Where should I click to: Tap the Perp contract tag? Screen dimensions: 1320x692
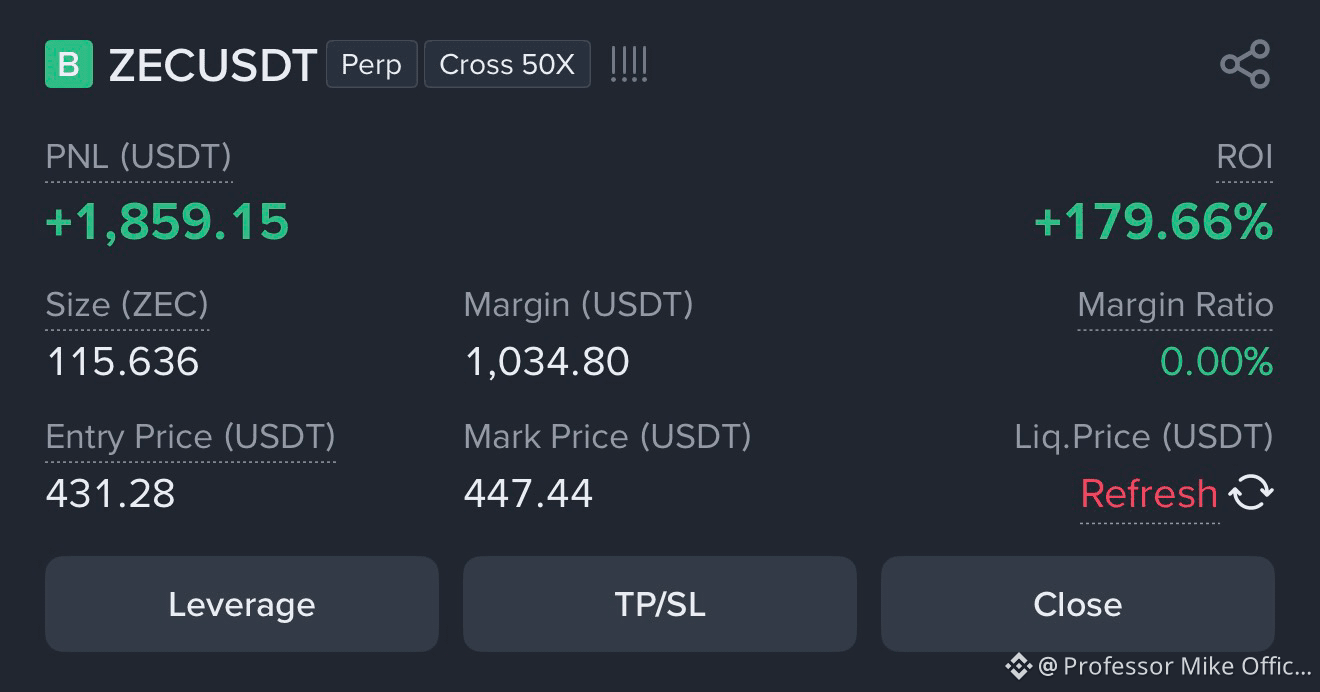pos(371,65)
